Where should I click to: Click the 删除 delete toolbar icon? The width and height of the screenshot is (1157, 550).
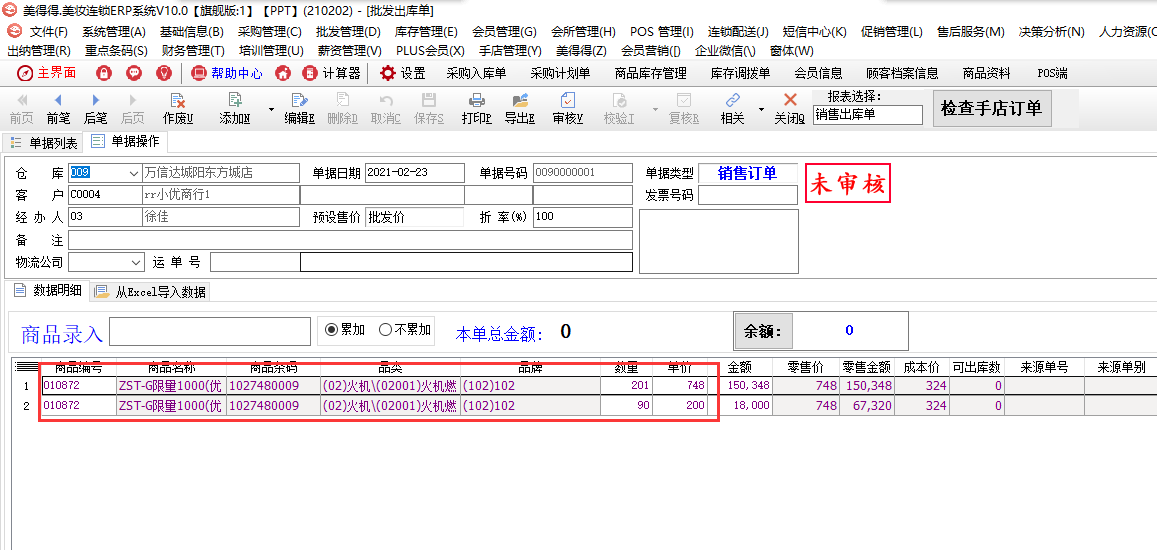(x=342, y=109)
